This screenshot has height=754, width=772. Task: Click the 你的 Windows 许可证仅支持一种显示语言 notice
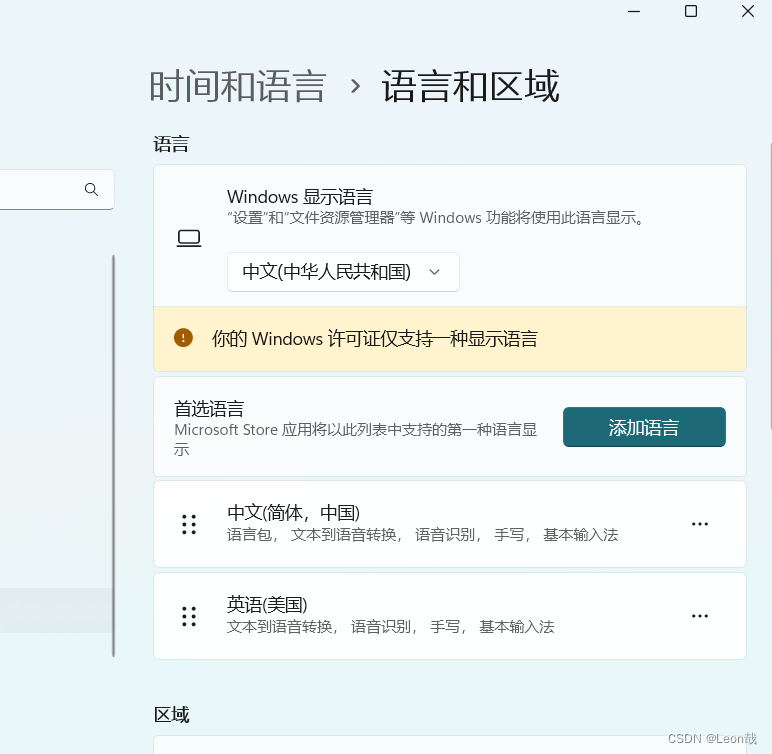pyautogui.click(x=450, y=339)
